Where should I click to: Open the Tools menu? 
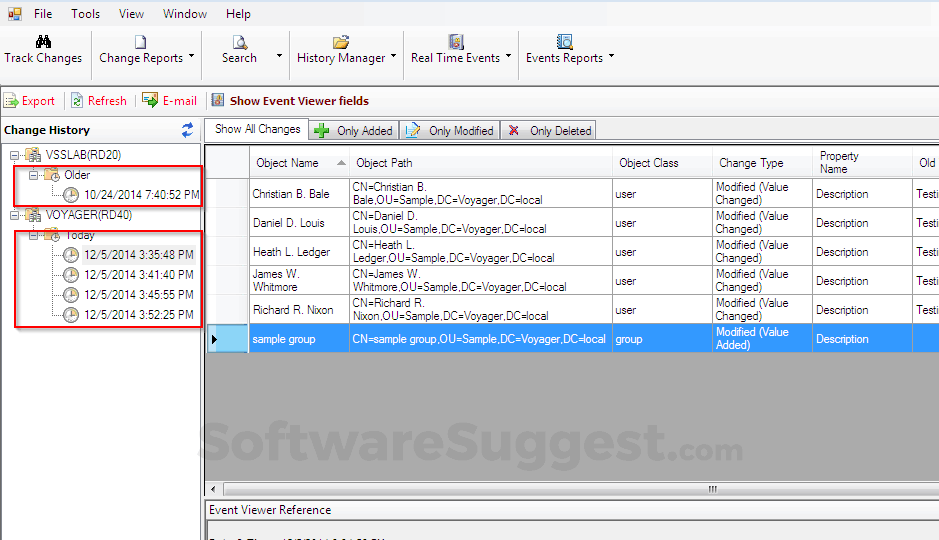86,14
